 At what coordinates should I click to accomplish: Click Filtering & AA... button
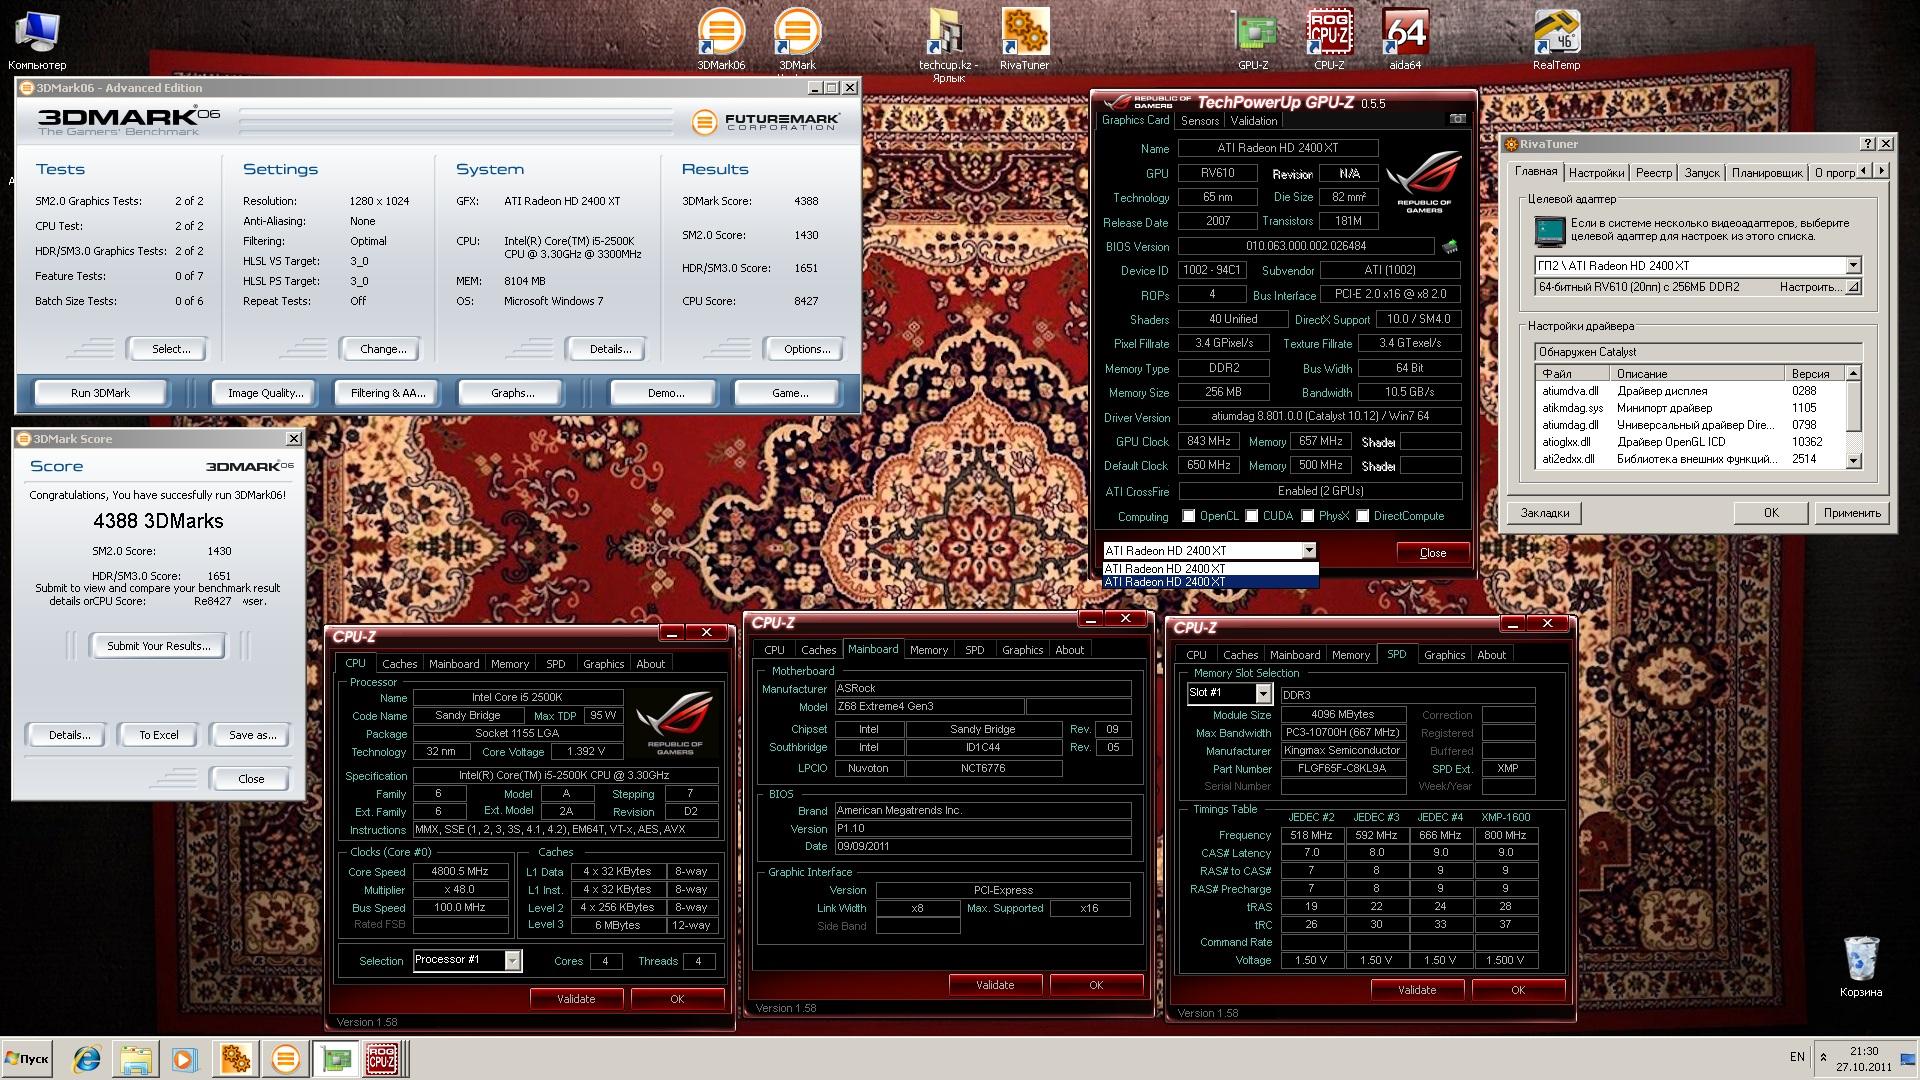click(x=388, y=393)
